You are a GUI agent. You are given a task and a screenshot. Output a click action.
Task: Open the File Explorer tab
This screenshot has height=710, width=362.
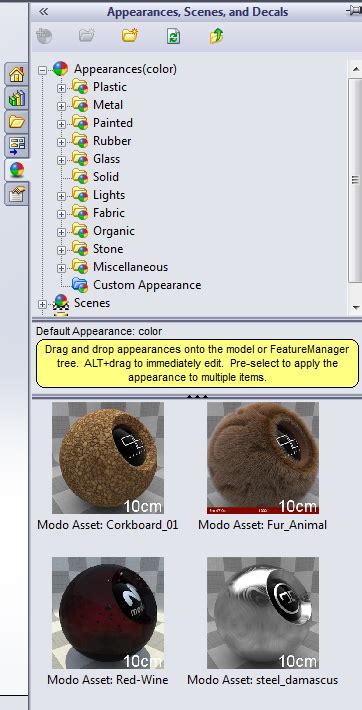point(17,122)
